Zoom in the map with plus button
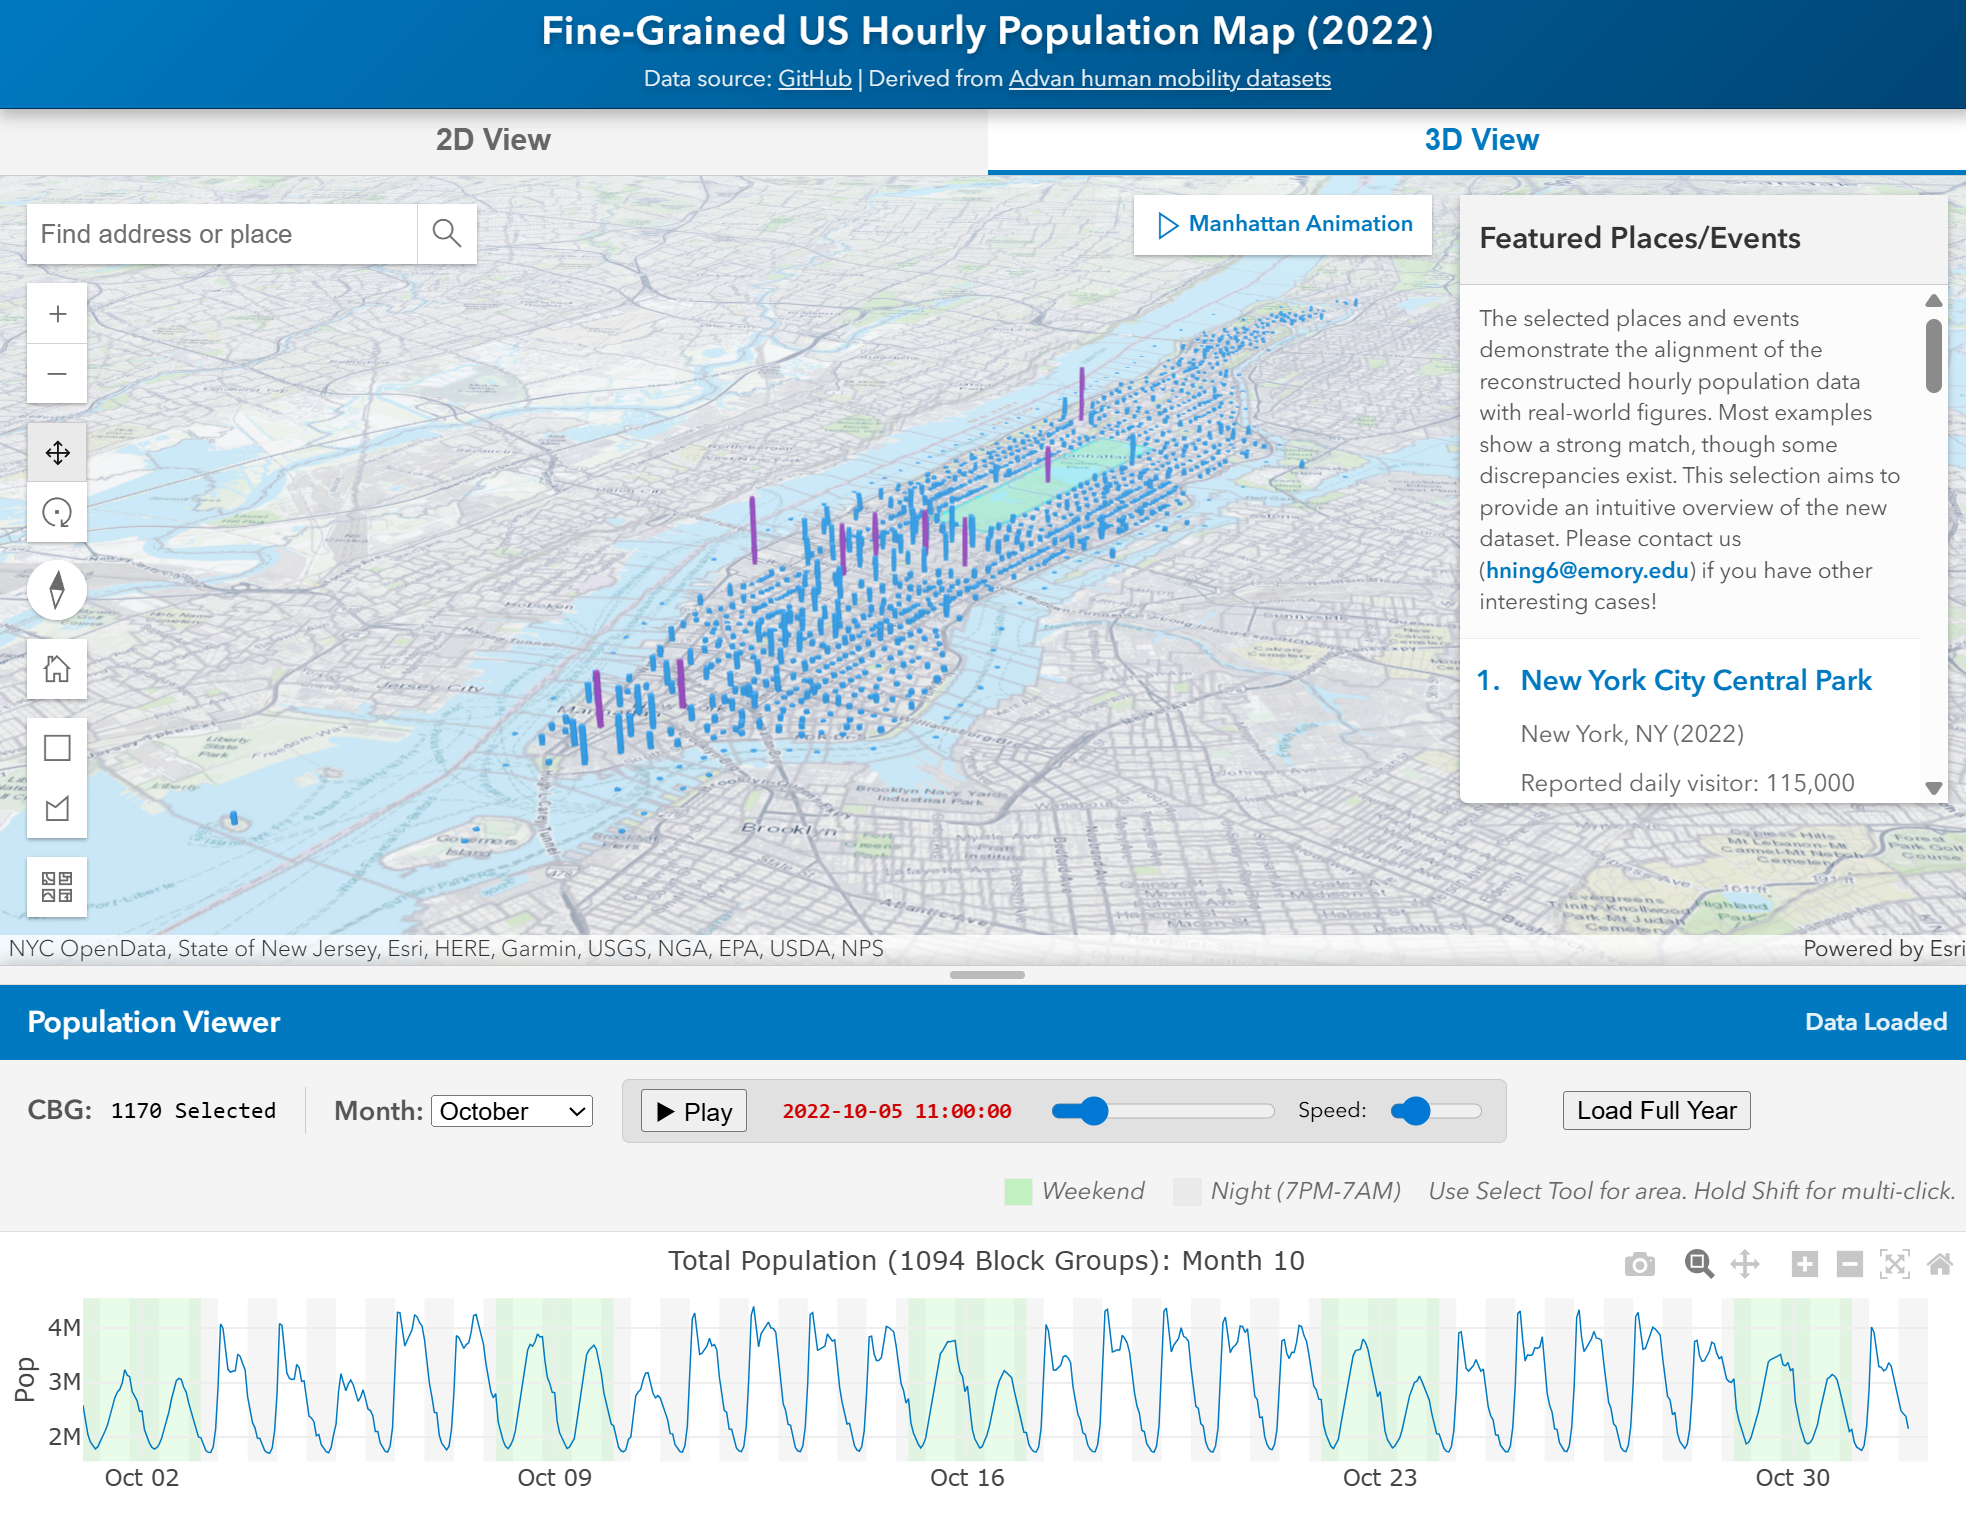The height and width of the screenshot is (1520, 1966). point(57,314)
